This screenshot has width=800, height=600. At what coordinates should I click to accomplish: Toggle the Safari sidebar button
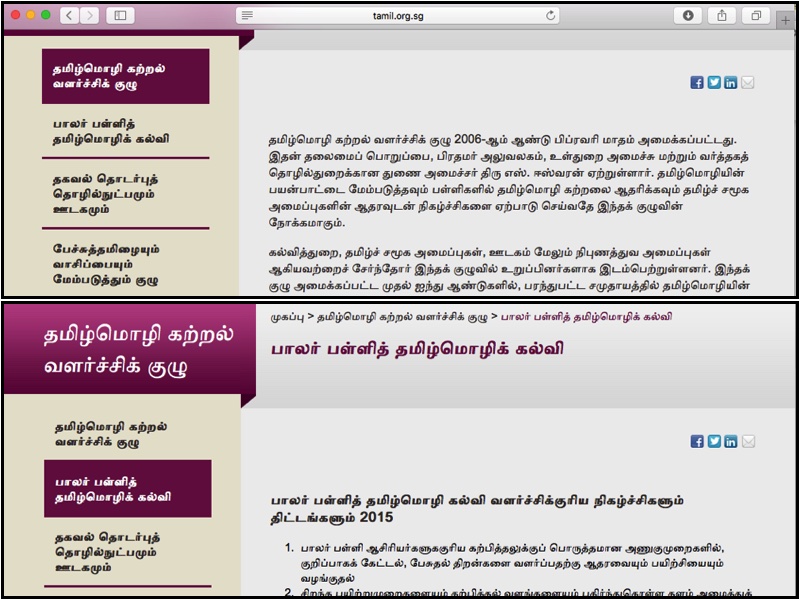121,16
